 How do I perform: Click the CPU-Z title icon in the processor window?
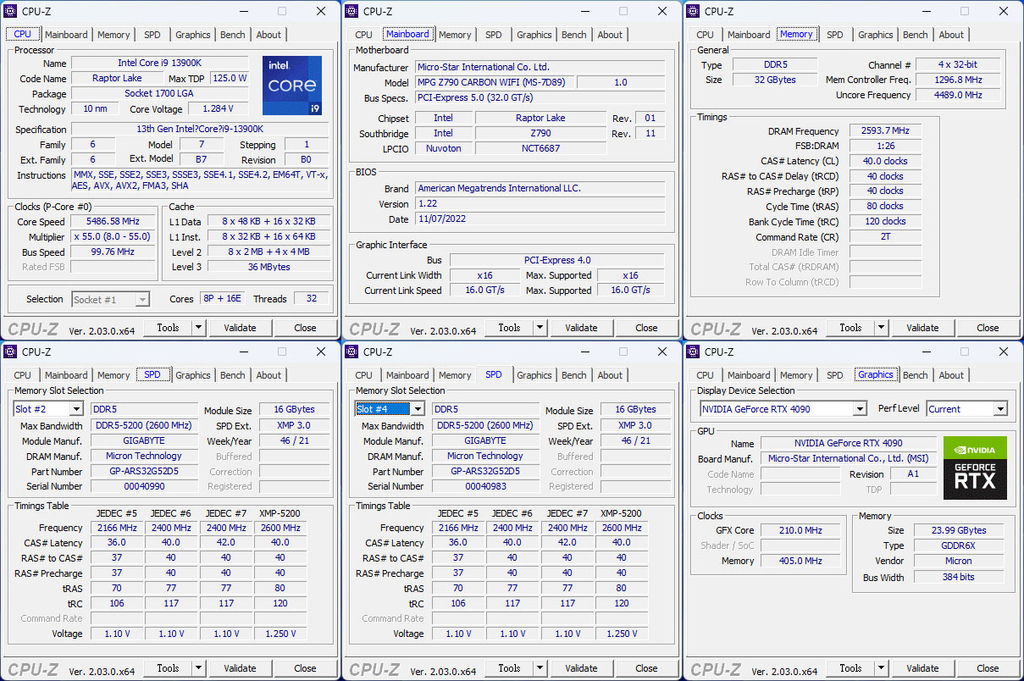[x=10, y=11]
